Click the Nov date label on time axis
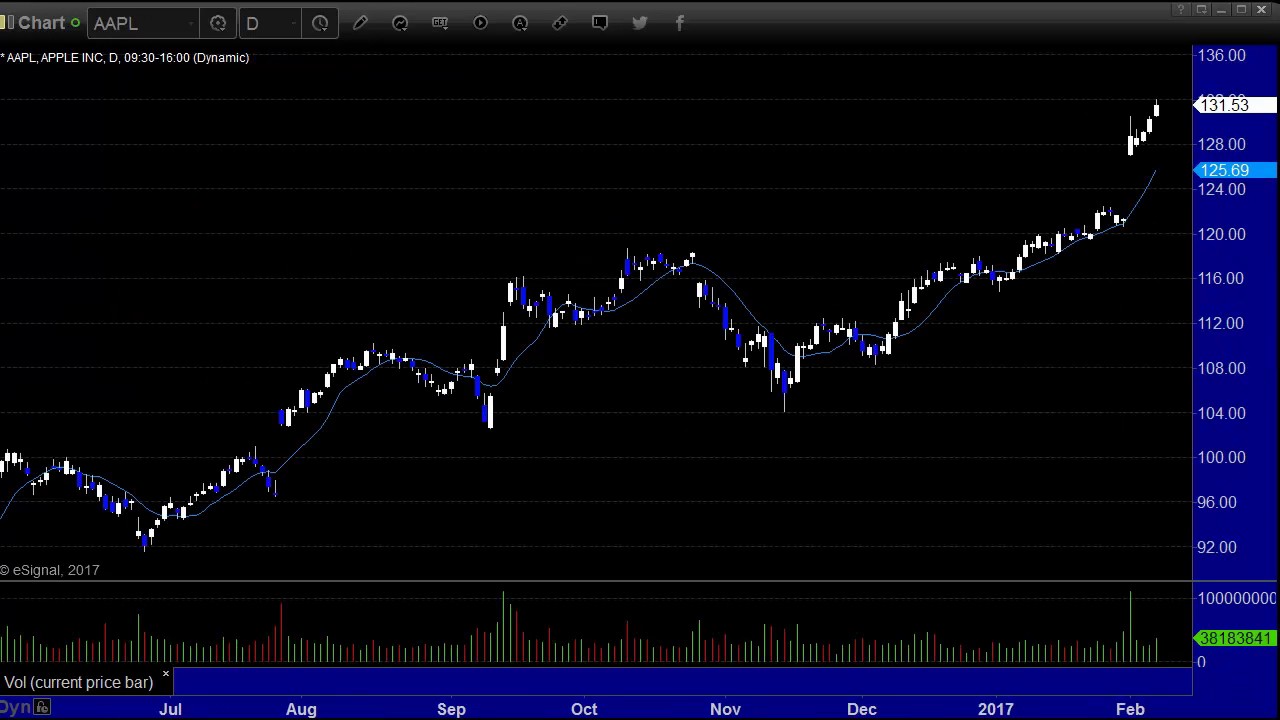The height and width of the screenshot is (720, 1280). (x=725, y=709)
